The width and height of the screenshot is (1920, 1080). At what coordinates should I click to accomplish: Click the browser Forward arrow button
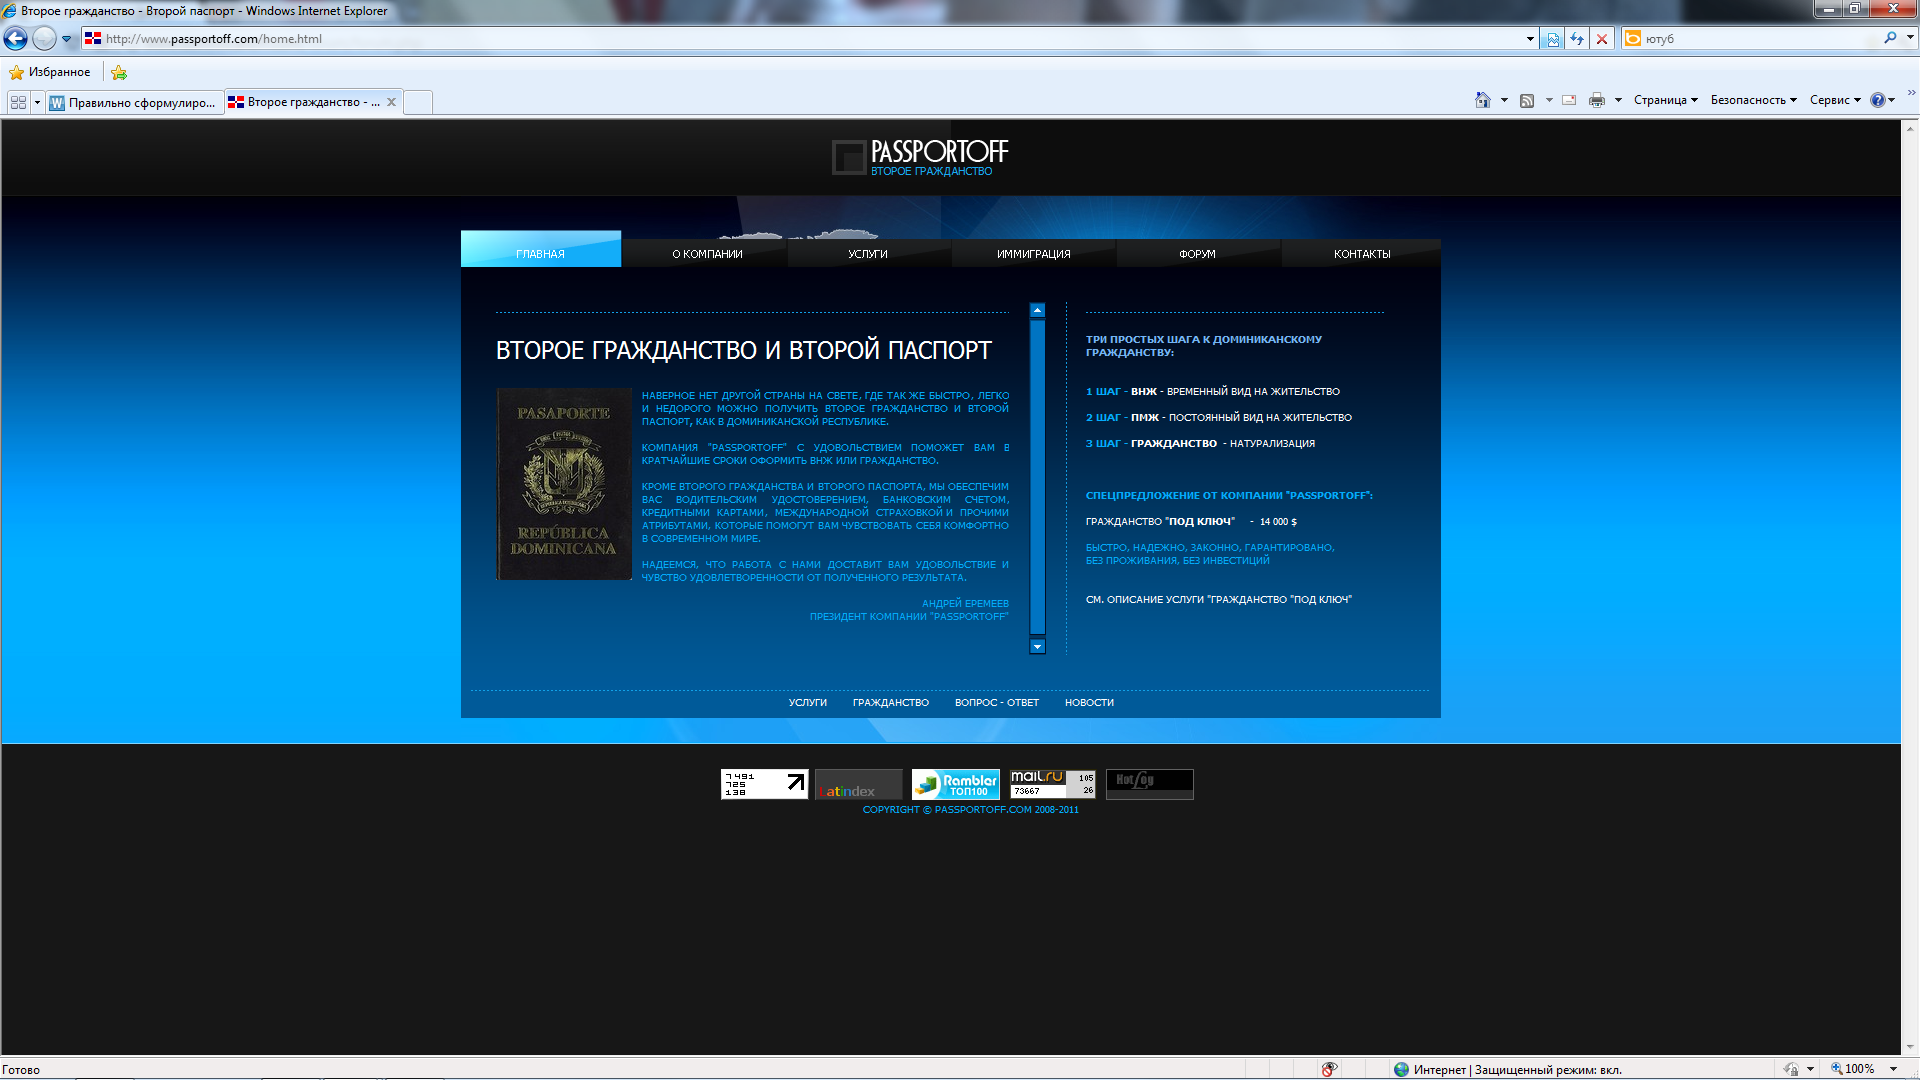[x=44, y=39]
